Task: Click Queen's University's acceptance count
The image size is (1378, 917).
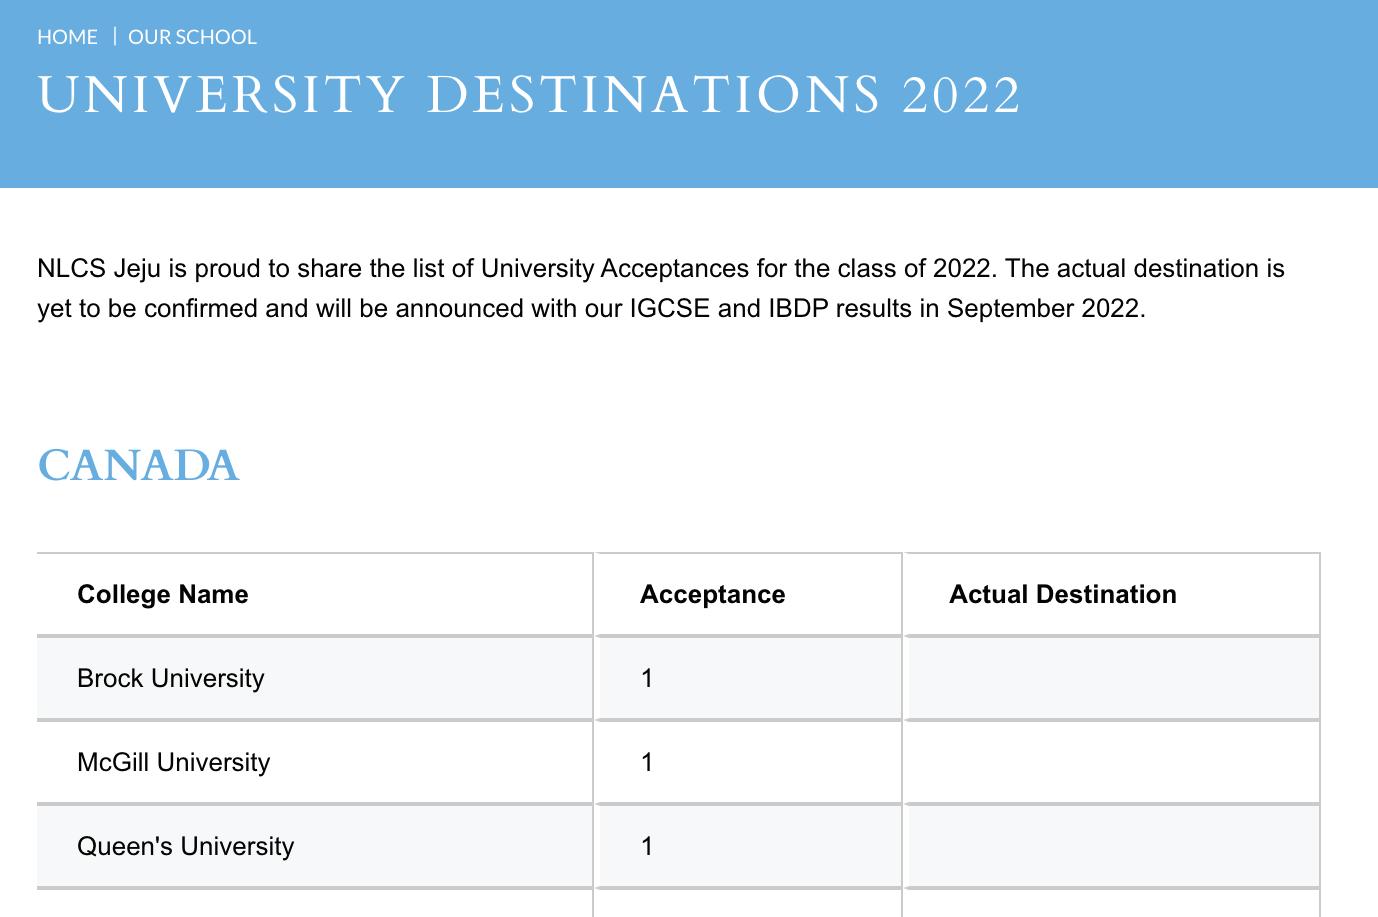Action: pyautogui.click(x=647, y=846)
